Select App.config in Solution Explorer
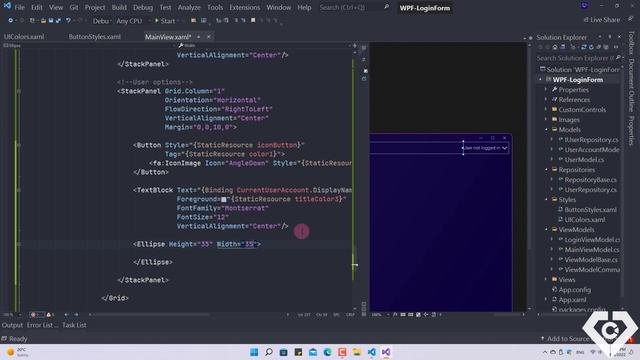Viewport: 640px width, 360px height. (x=574, y=290)
